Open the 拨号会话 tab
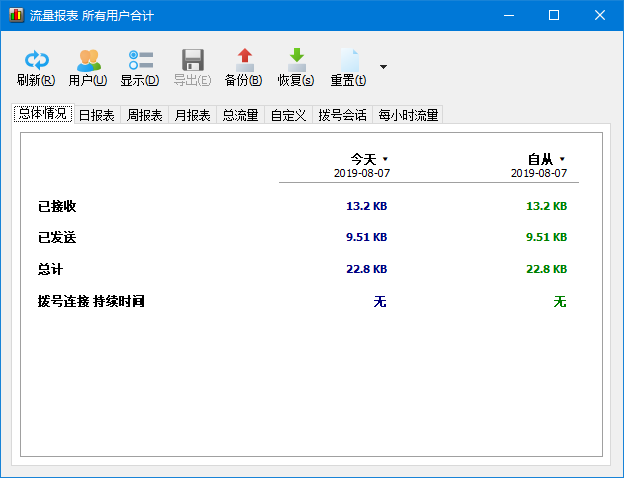This screenshot has height=478, width=624. [342, 115]
